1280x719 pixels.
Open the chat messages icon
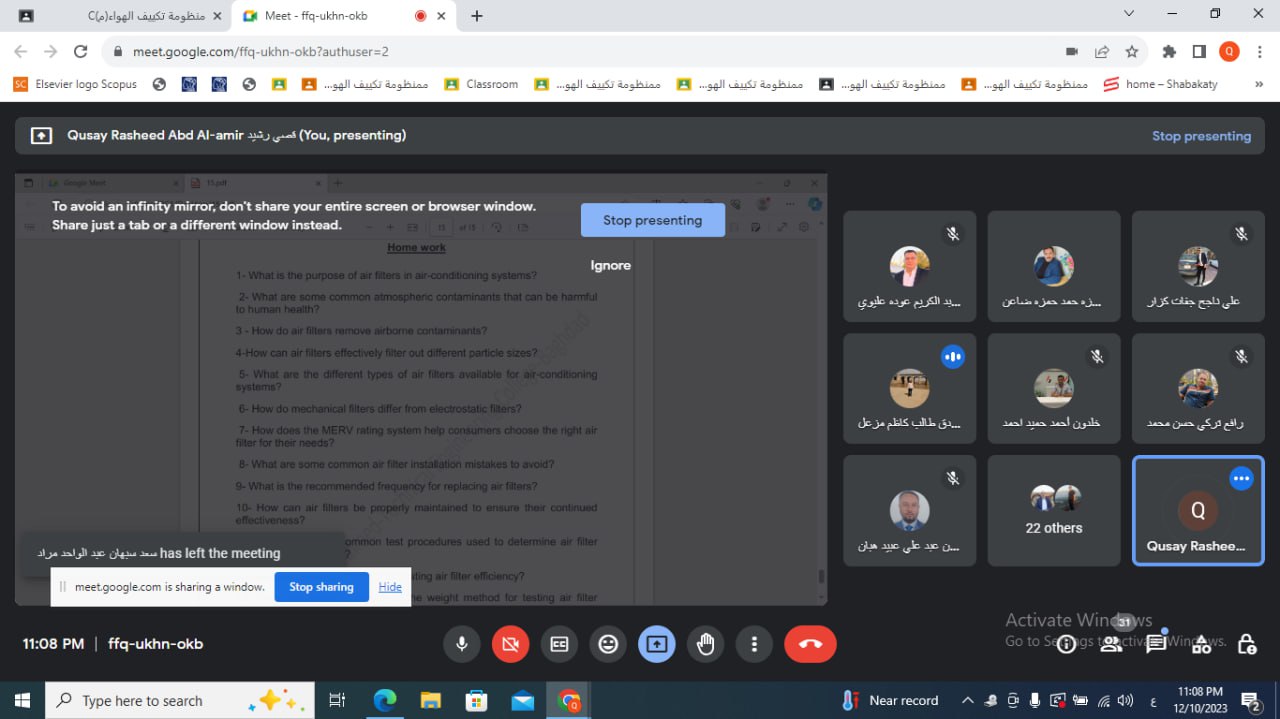pos(1156,645)
